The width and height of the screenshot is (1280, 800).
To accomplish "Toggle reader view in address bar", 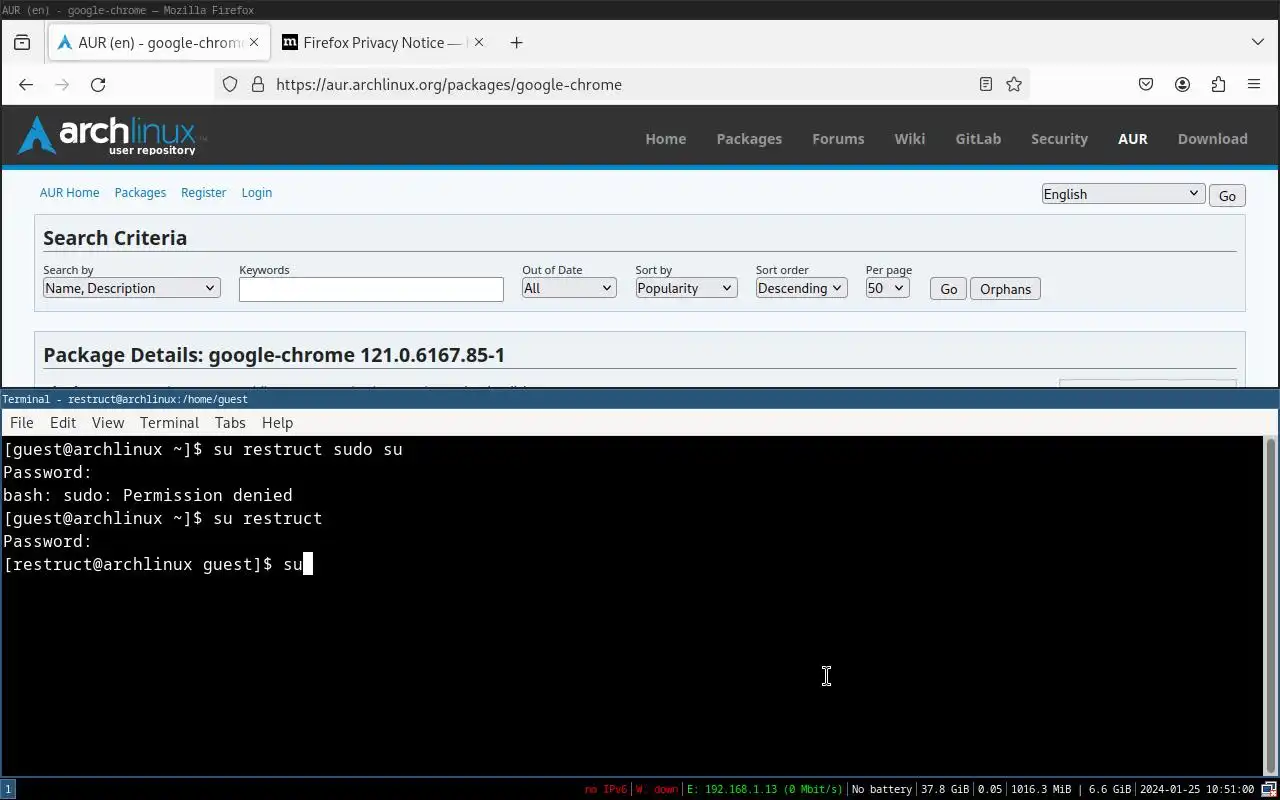I will point(985,85).
